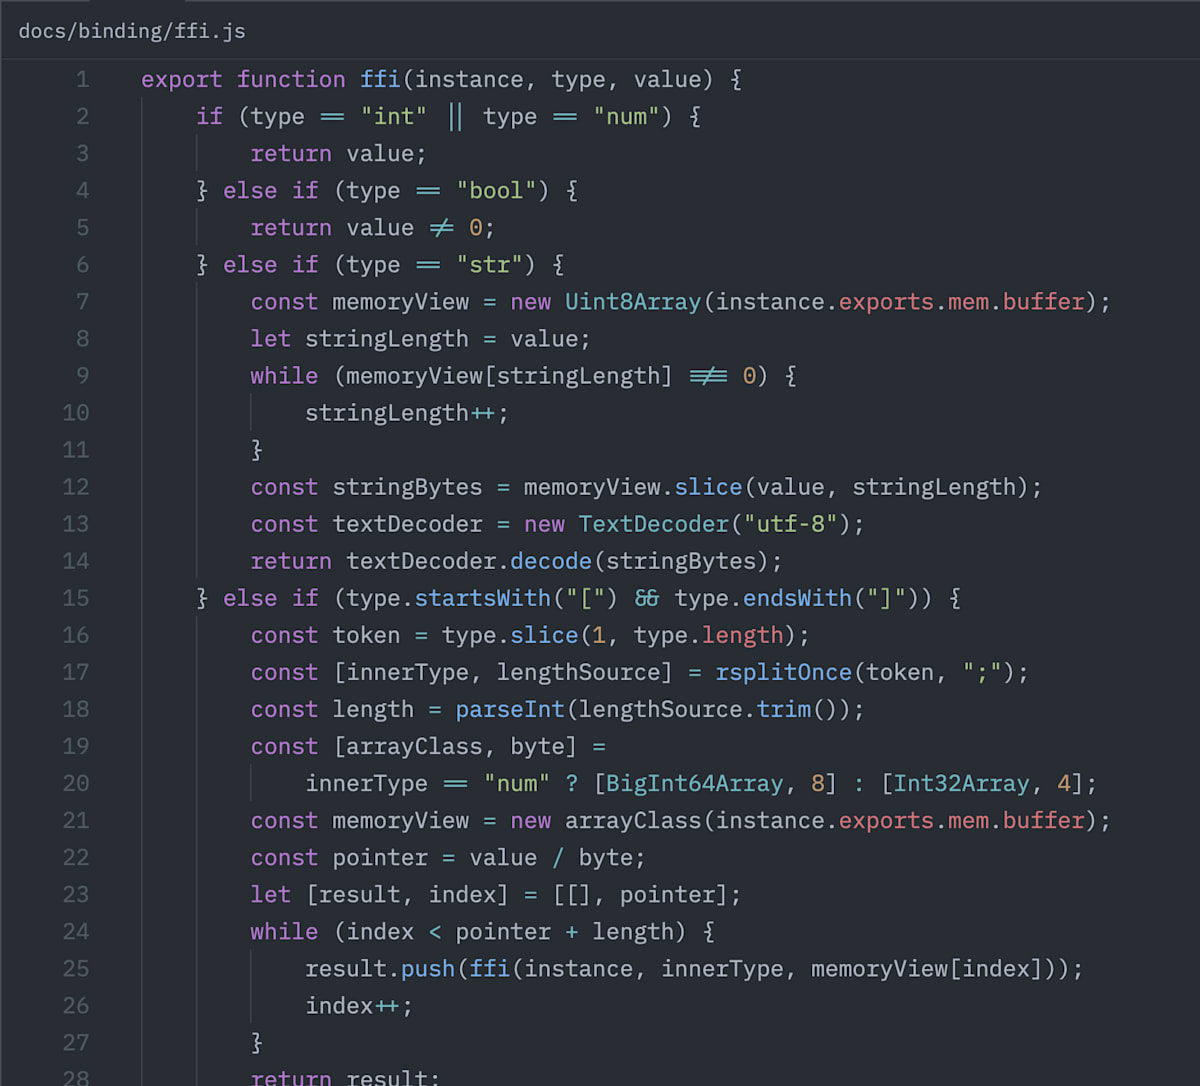Click TextDecoder constructor on line 13
The width and height of the screenshot is (1200, 1086).
pos(654,523)
